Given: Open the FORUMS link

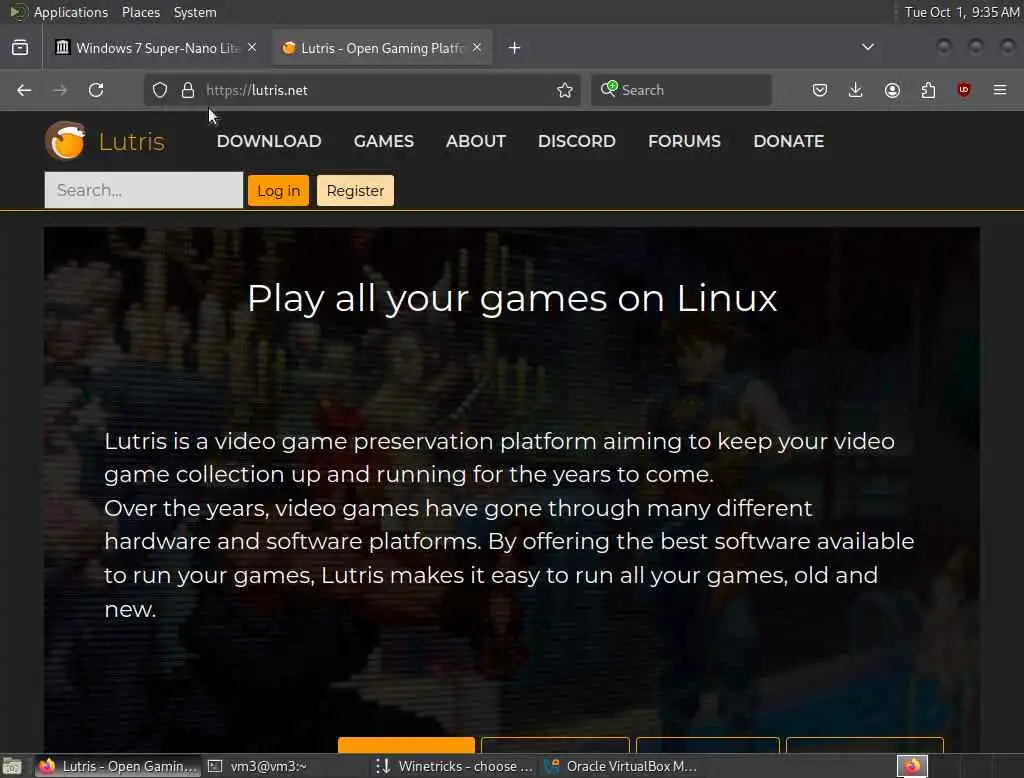Looking at the screenshot, I should coord(684,141).
